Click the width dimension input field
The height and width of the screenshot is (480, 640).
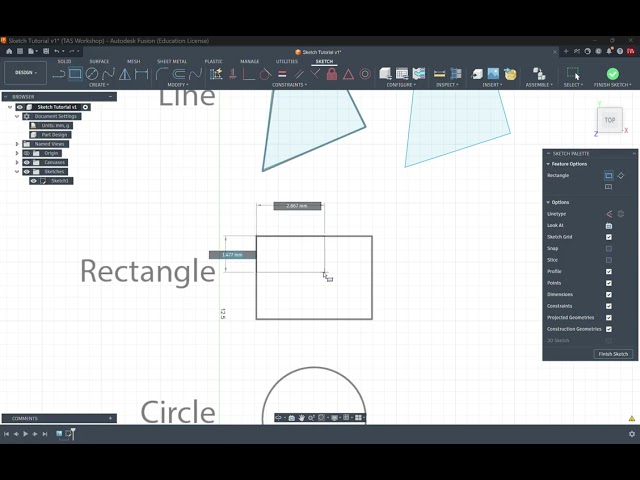point(297,206)
